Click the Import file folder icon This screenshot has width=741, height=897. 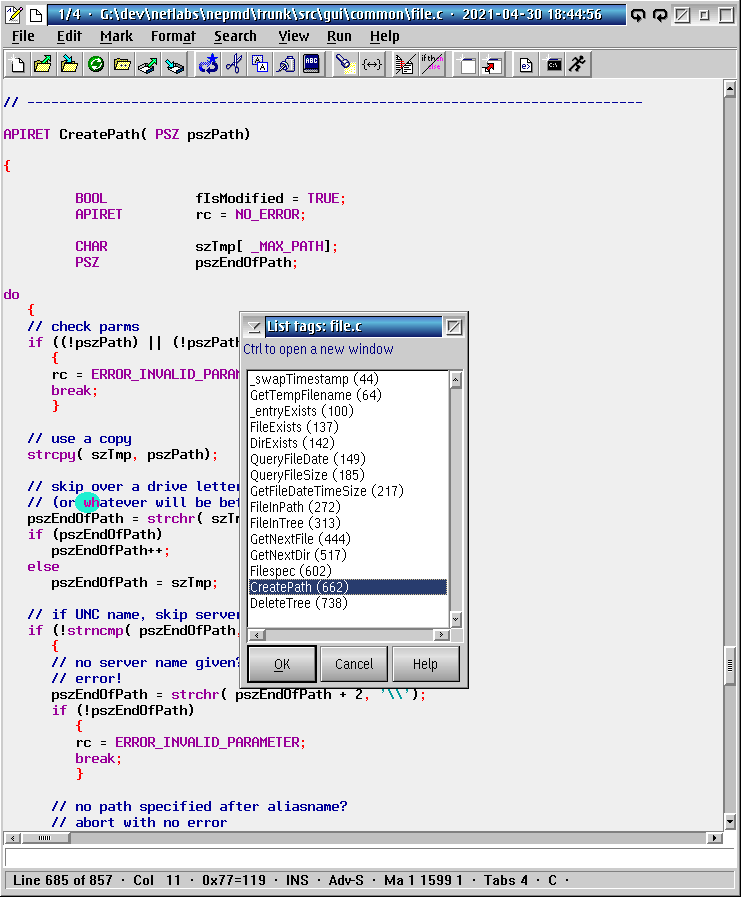point(69,64)
